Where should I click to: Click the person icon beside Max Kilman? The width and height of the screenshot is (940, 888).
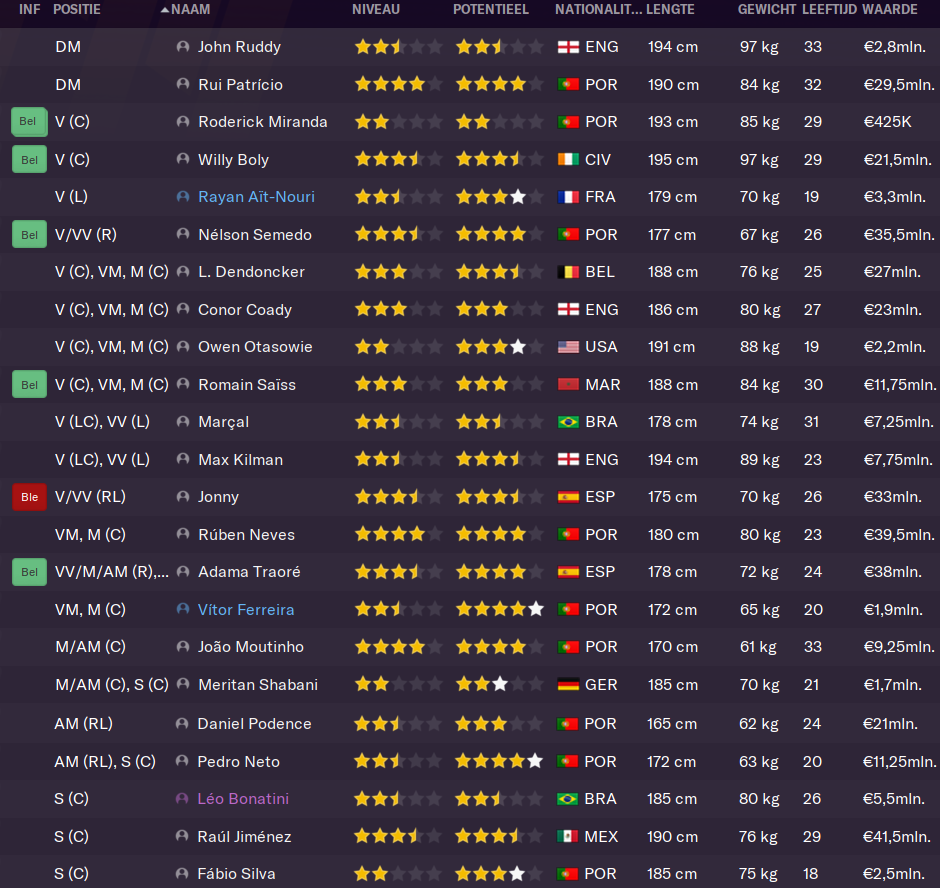coord(183,459)
